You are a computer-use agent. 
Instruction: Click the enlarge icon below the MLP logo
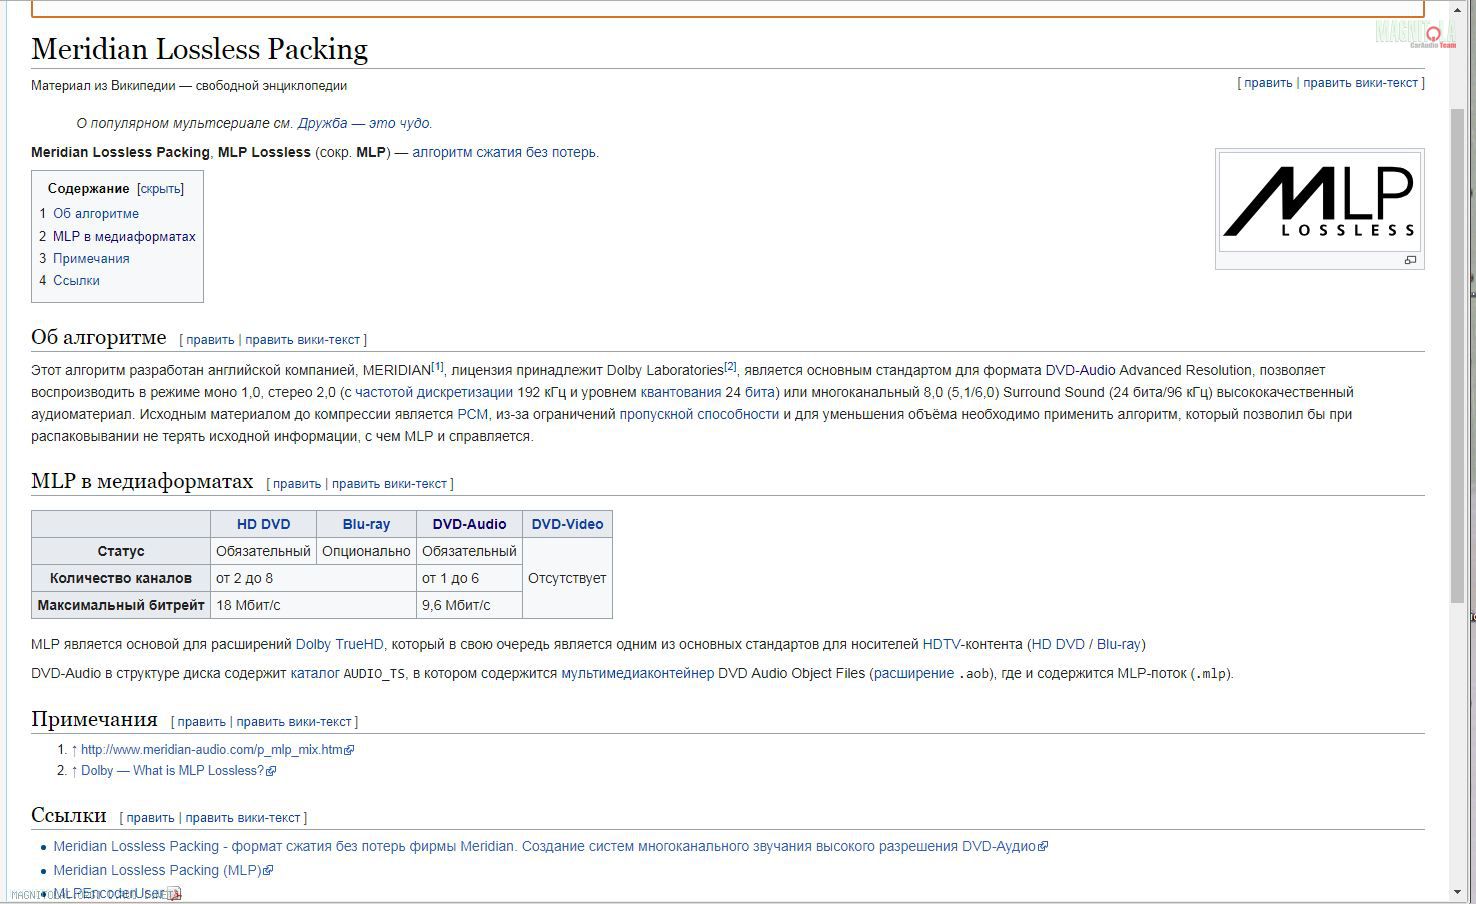(1410, 260)
